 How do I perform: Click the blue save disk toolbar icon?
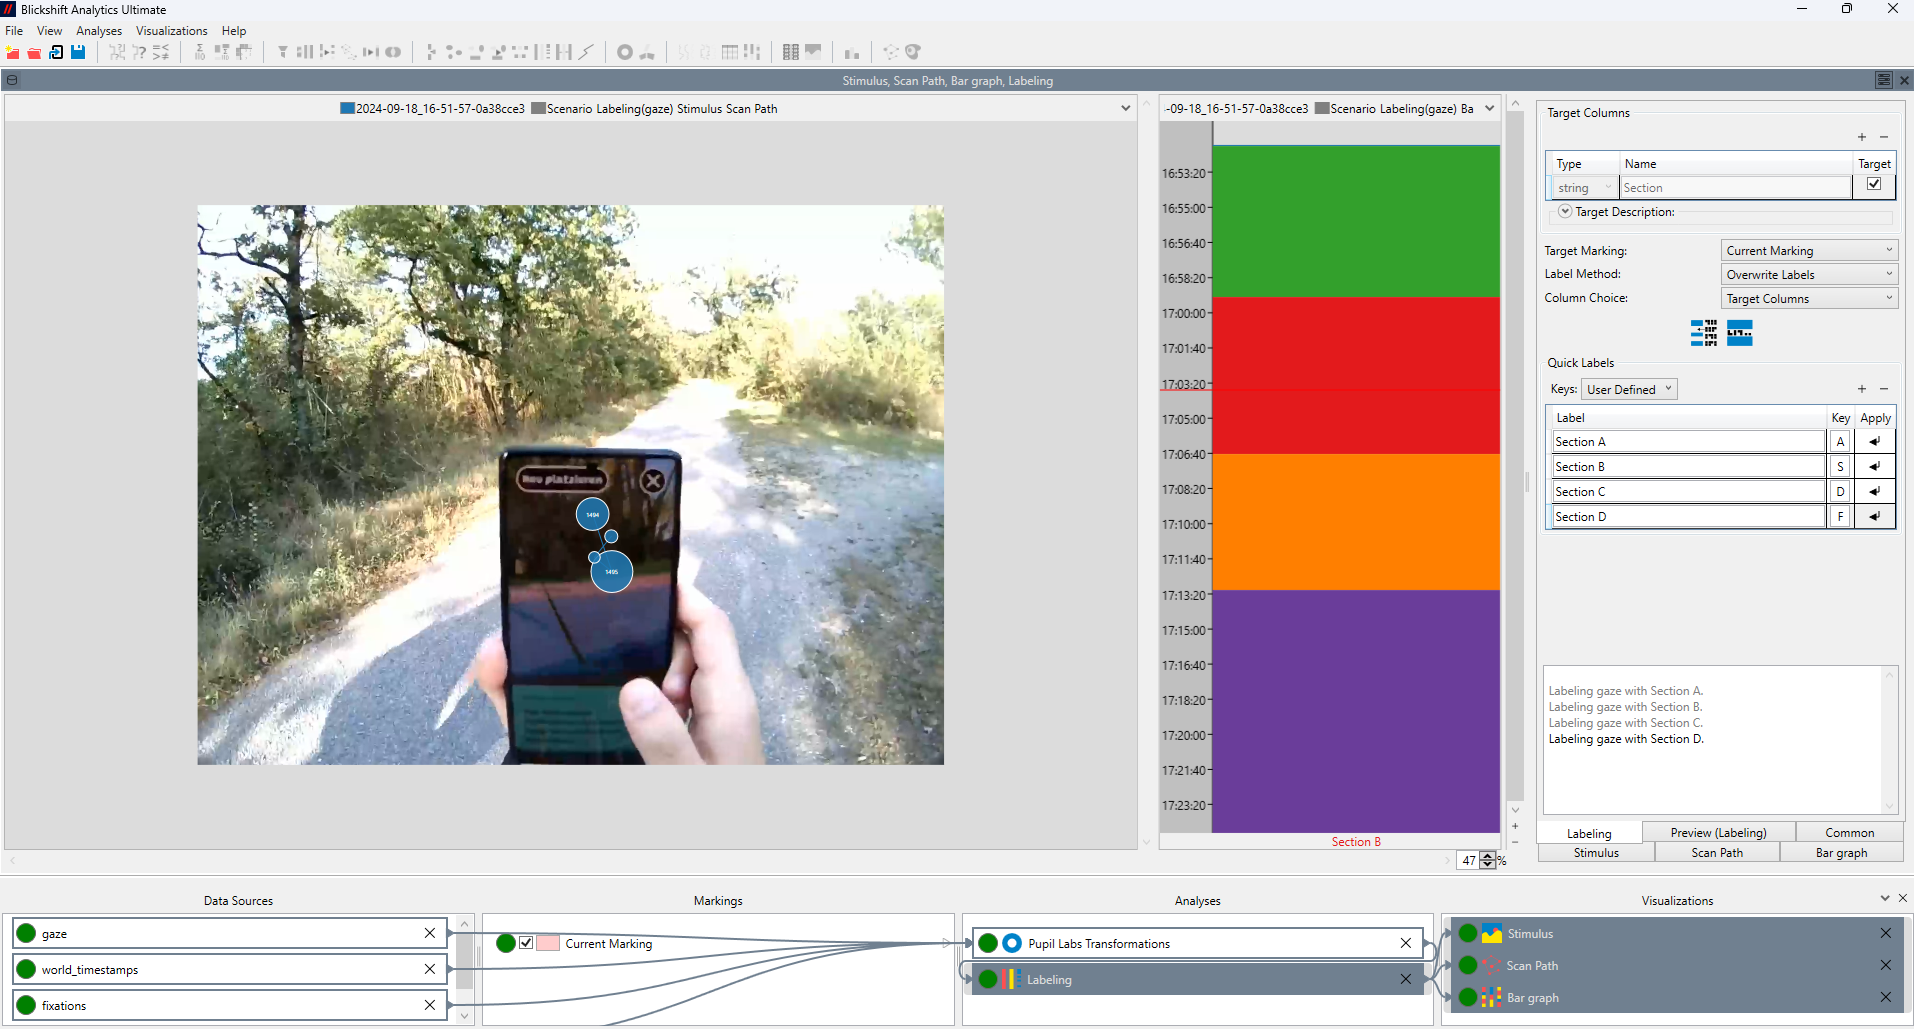[x=78, y=52]
